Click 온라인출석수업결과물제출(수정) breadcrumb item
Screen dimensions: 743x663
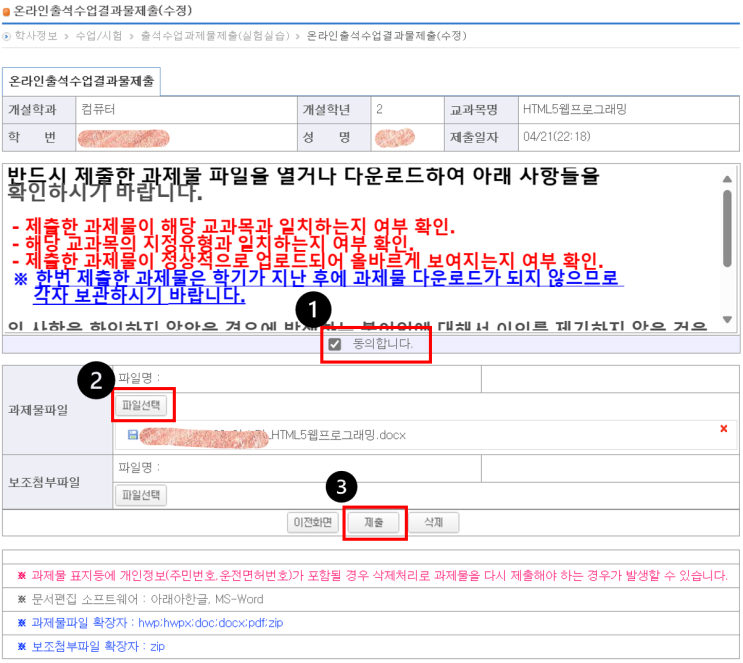(x=387, y=36)
